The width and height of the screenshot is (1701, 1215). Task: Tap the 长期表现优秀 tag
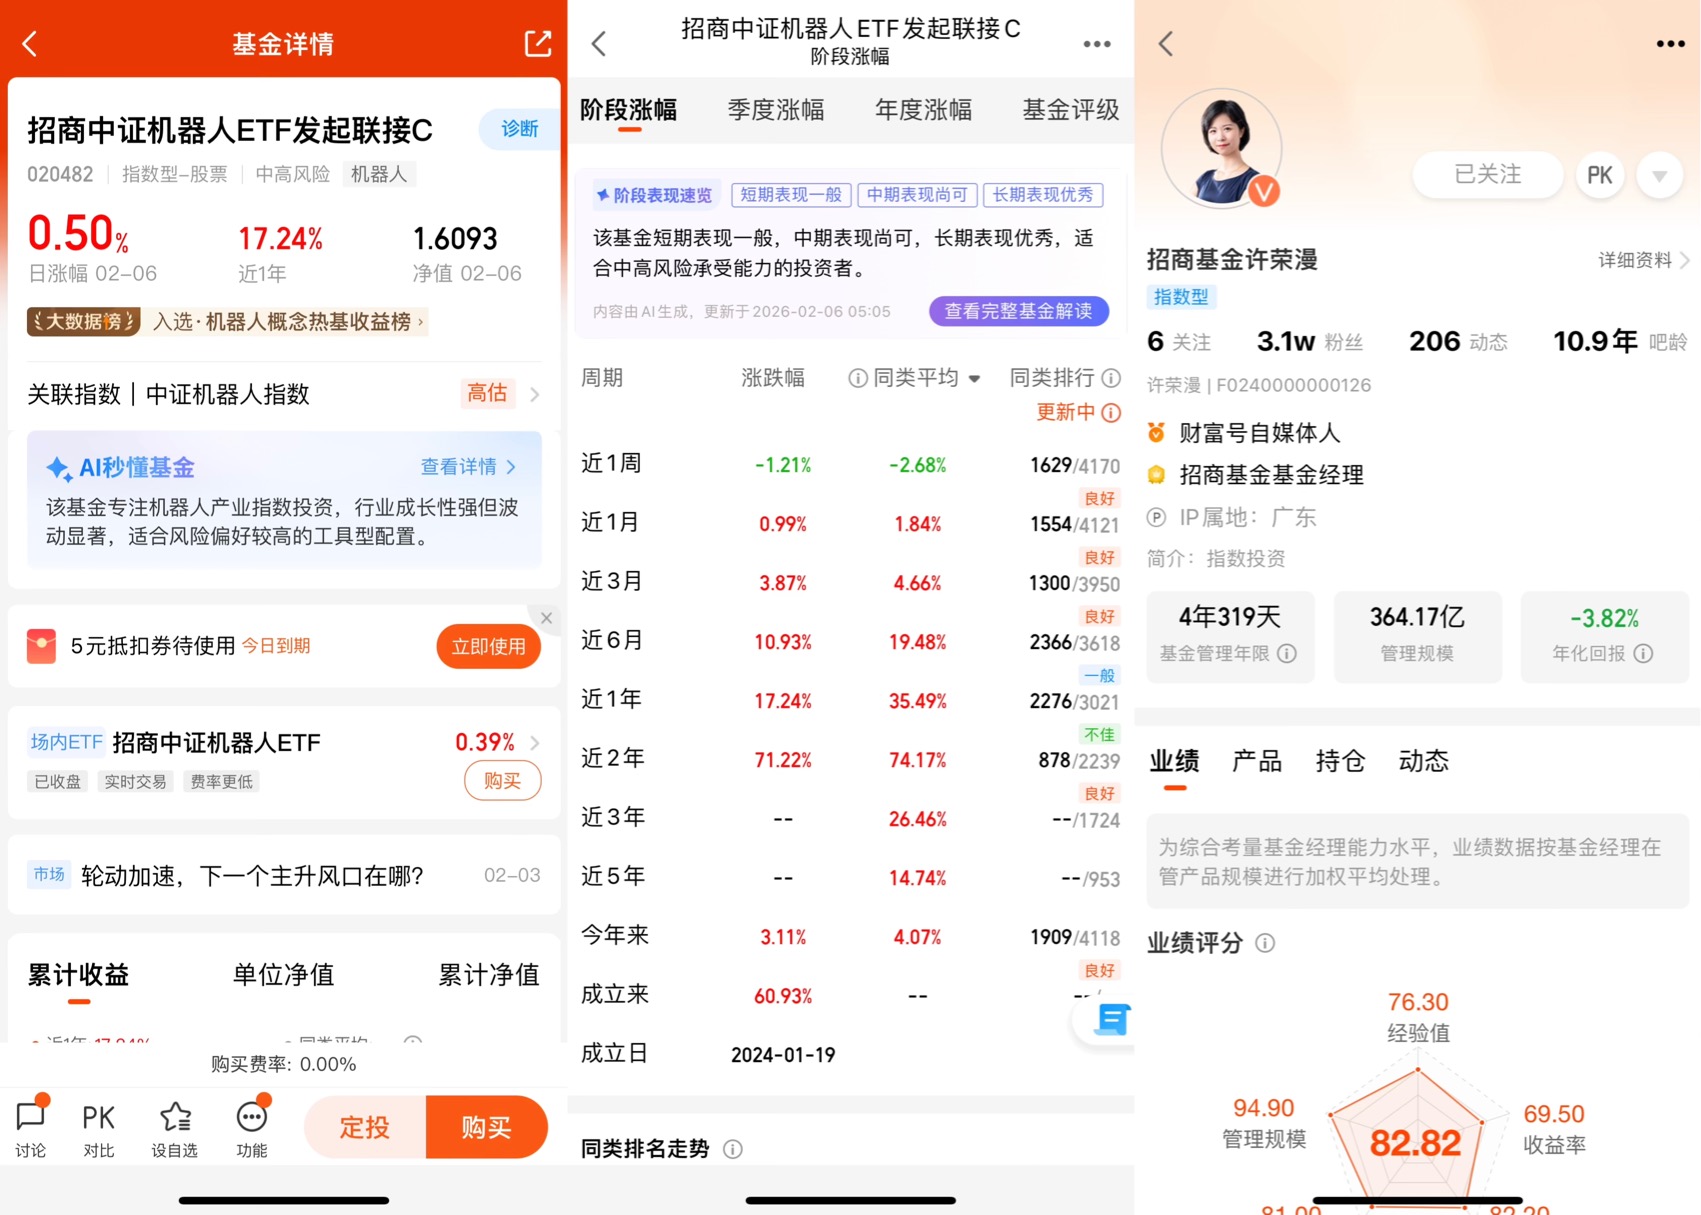[x=1043, y=195]
